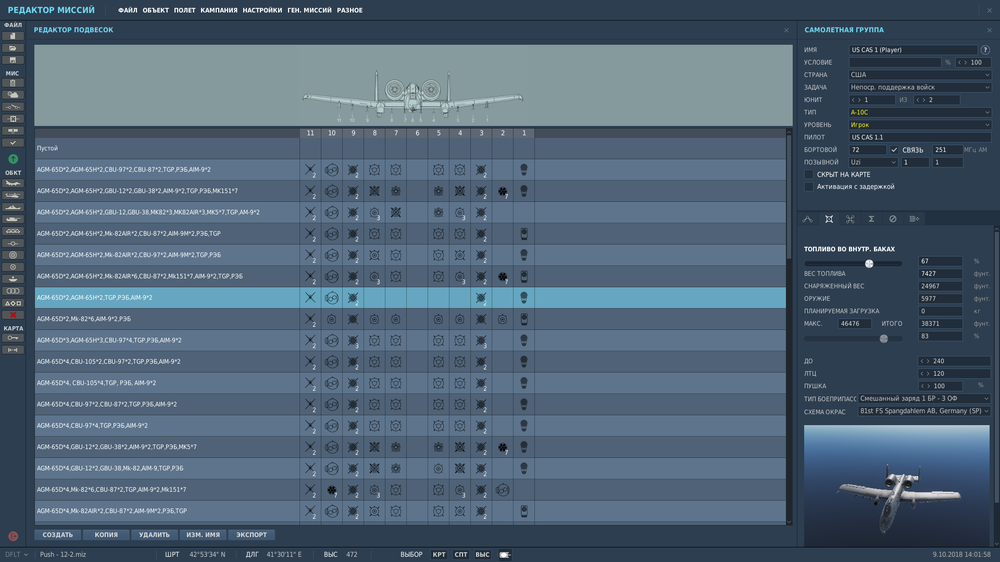Image resolution: width=1000 pixels, height=562 pixels.
Task: Open the failures tab circle-slash icon
Action: coord(893,219)
